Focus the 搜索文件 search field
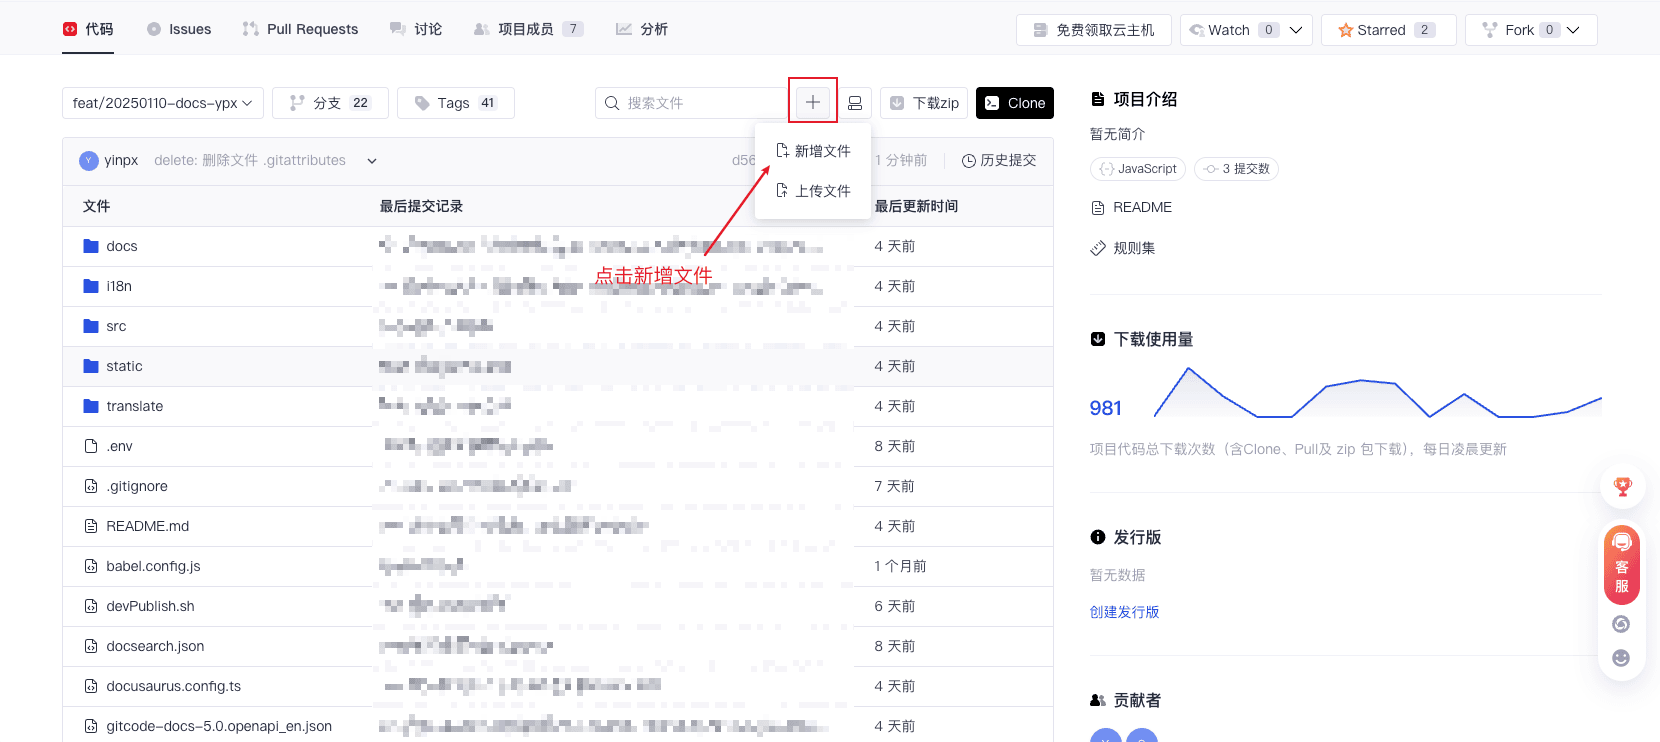Screen dimensions: 1660x742 click(x=700, y=103)
